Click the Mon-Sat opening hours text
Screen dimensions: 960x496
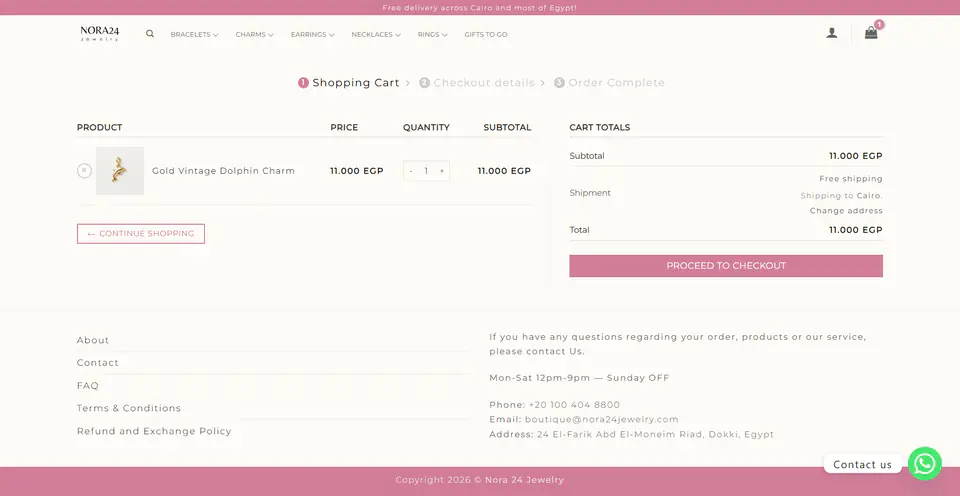[579, 378]
